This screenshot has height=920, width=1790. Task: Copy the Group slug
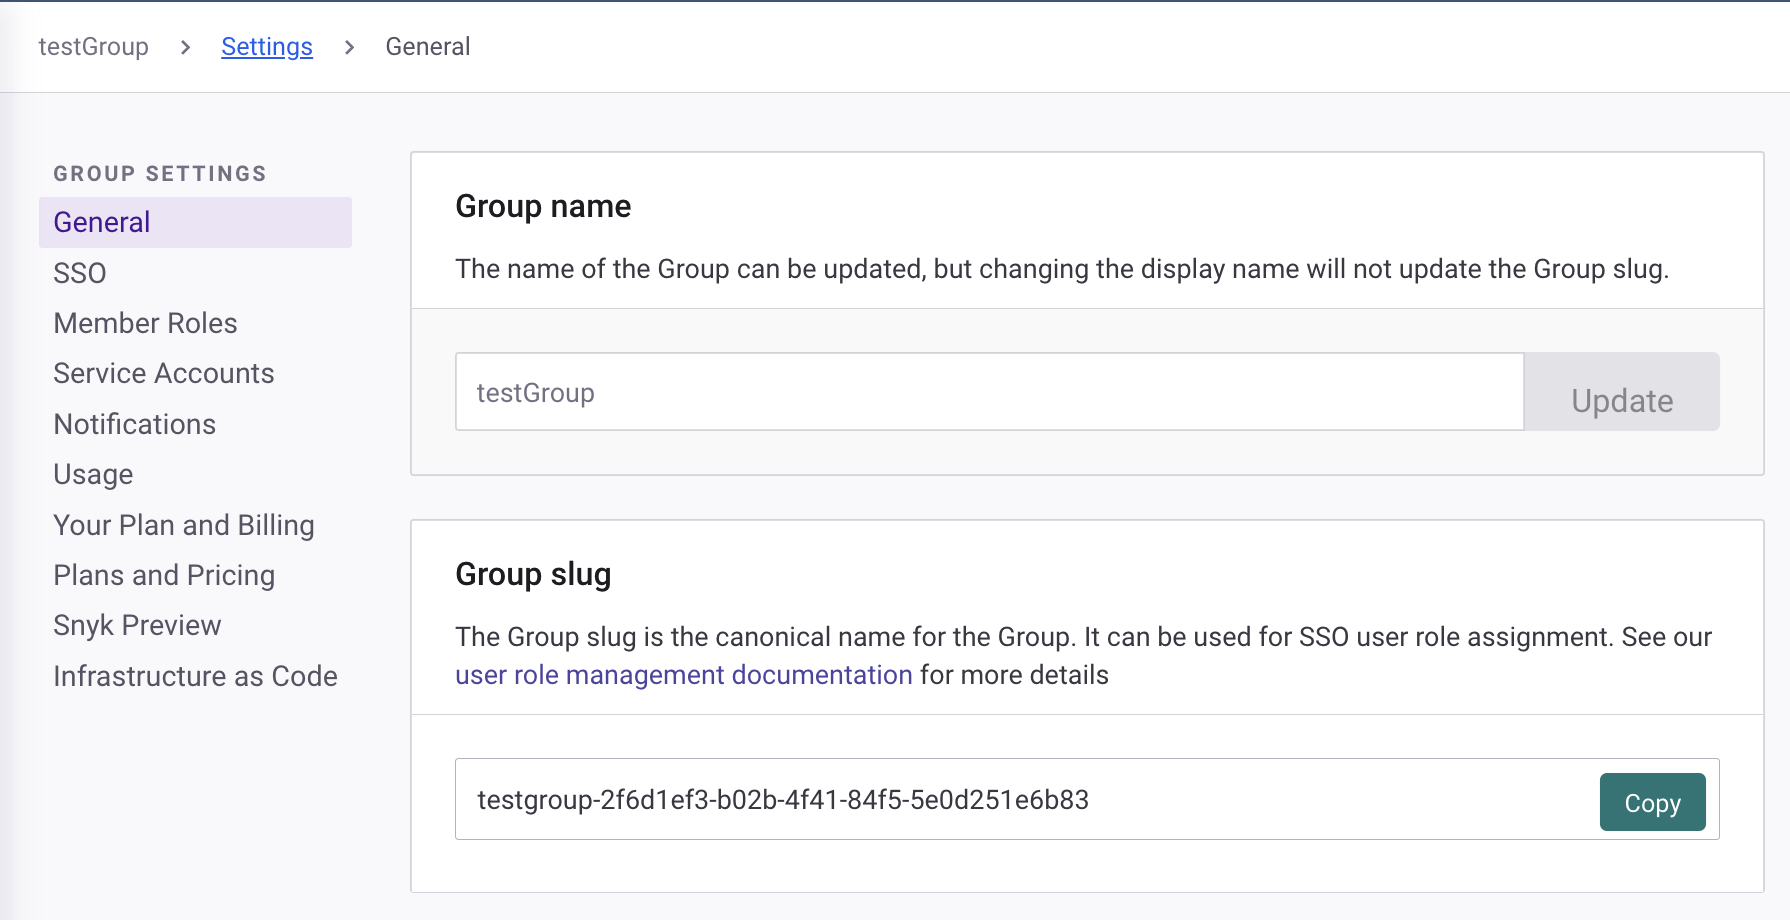tap(1652, 802)
